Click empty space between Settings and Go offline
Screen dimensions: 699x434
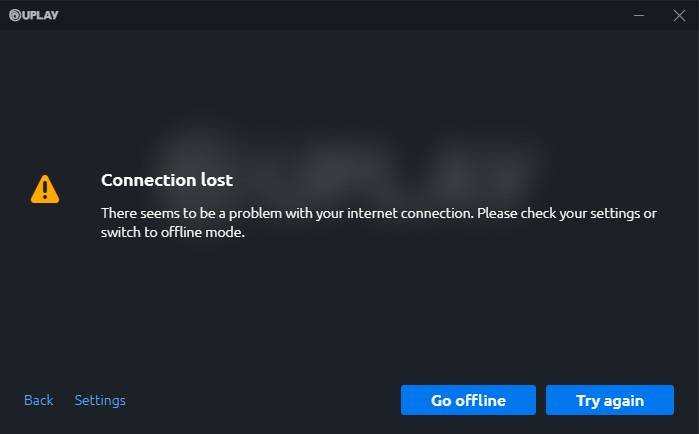(263, 400)
